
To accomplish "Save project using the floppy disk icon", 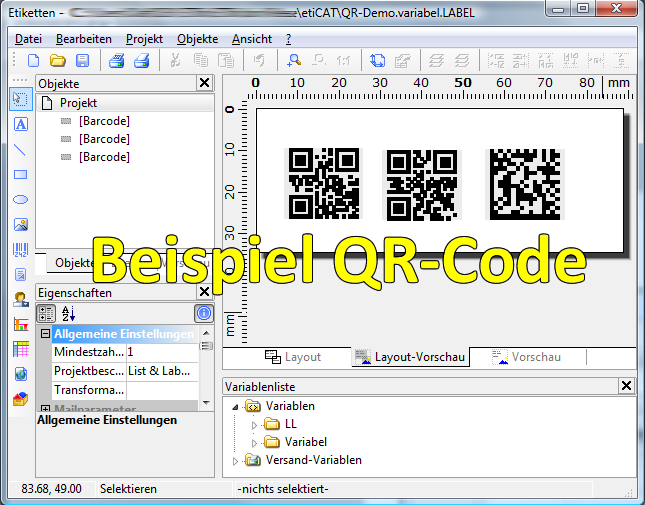I will [x=83, y=61].
